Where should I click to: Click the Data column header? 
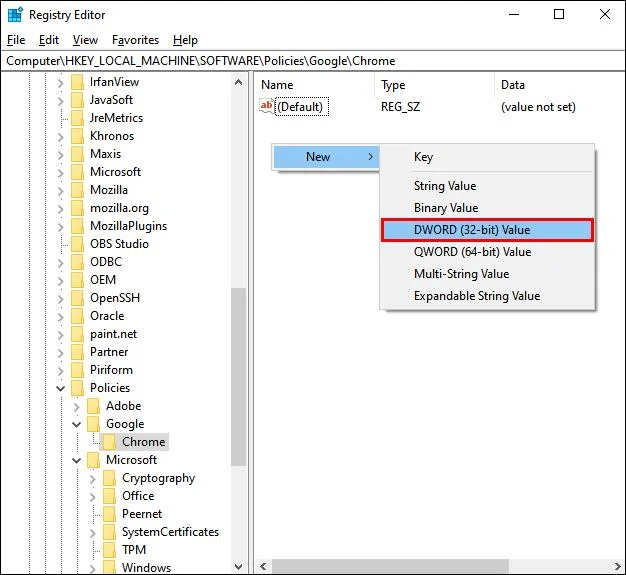point(559,85)
